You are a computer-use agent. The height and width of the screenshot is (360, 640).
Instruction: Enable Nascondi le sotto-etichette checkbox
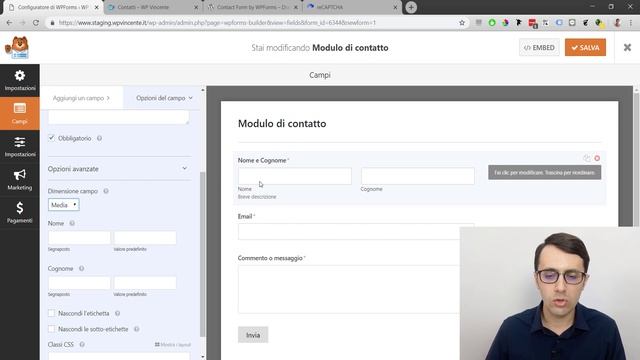[x=51, y=329]
